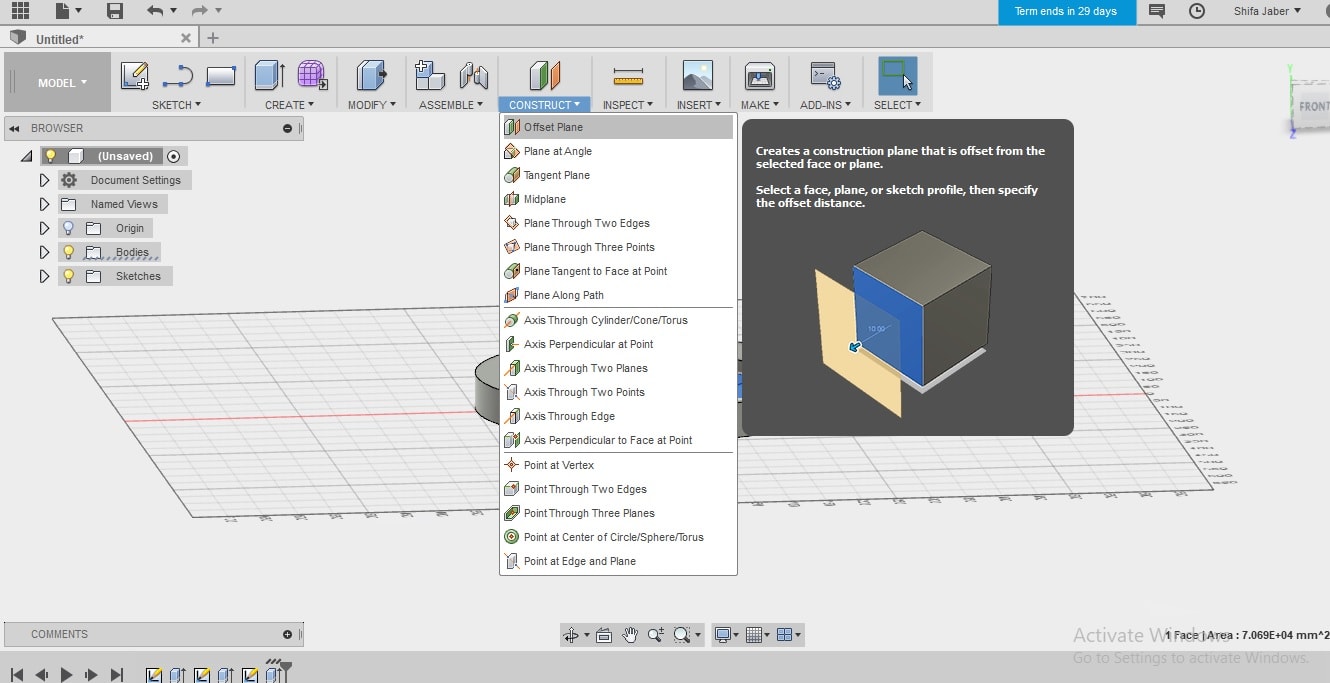Screen dimensions: 1330x683
Task: Expand Comments panel with plus button
Action: [x=288, y=634]
